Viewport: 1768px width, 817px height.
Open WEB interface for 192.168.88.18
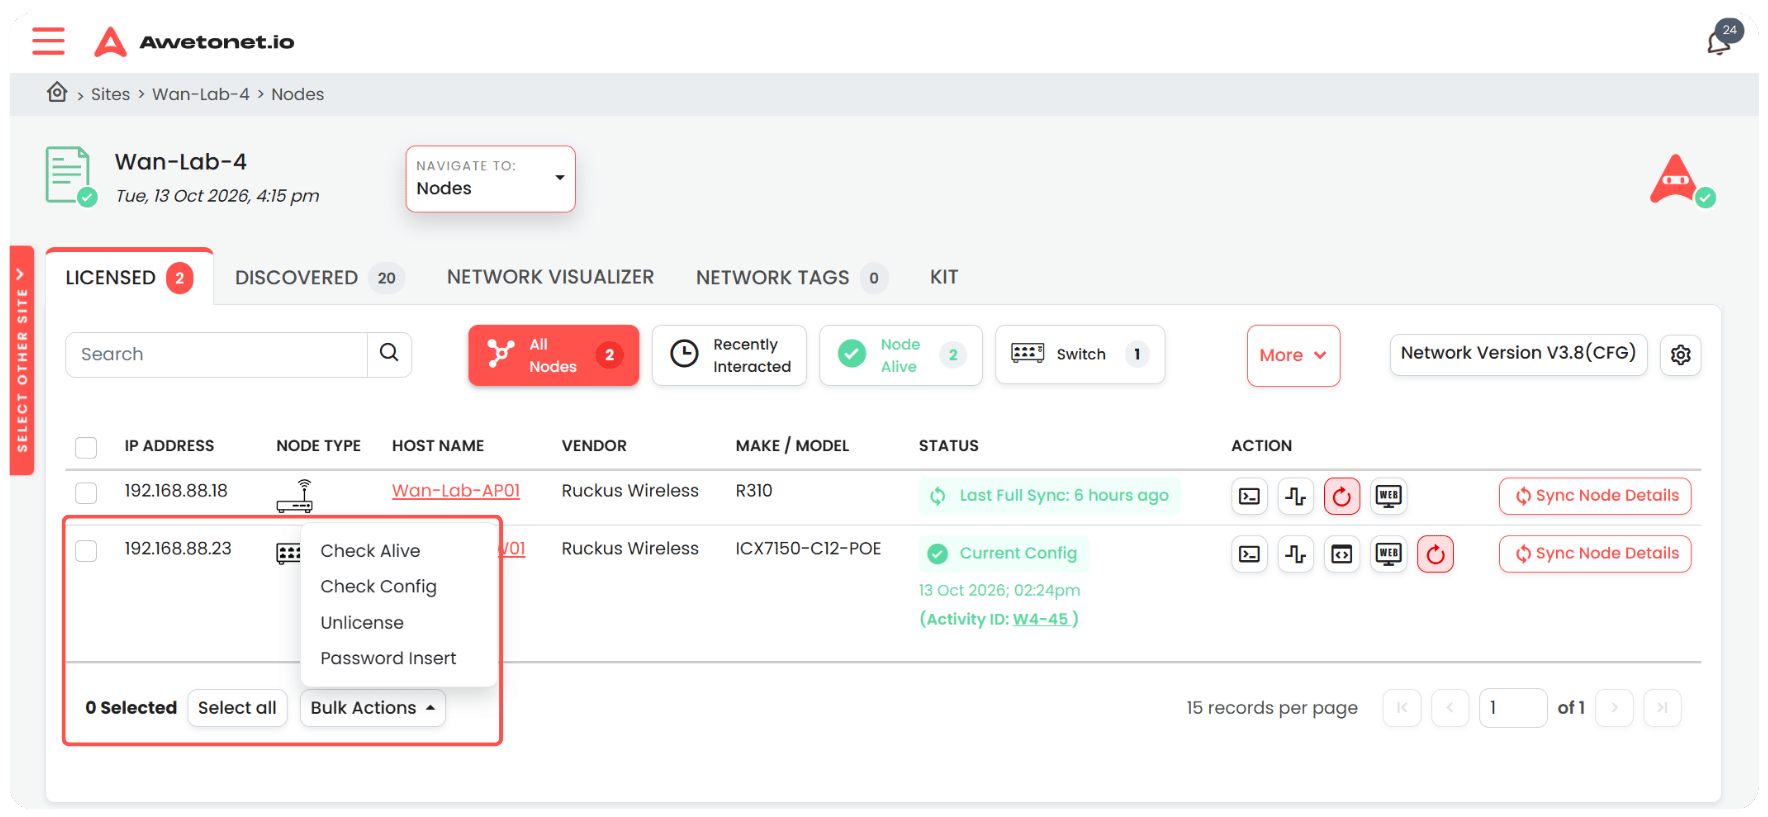pos(1388,496)
